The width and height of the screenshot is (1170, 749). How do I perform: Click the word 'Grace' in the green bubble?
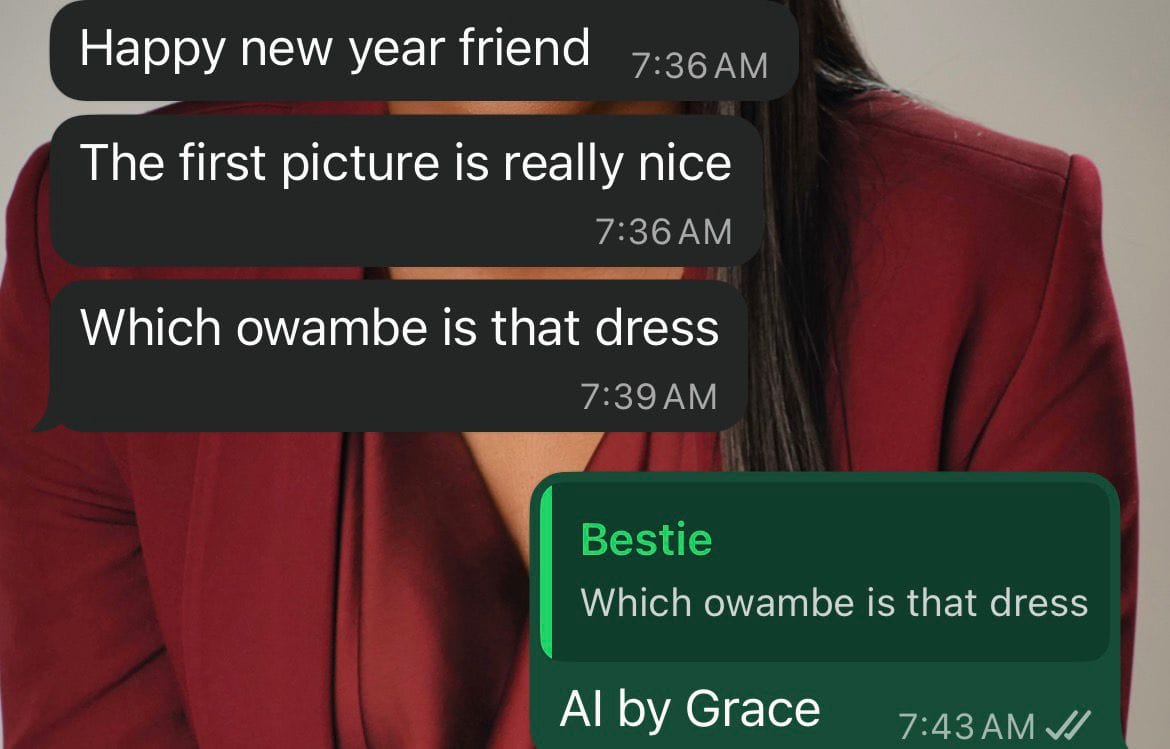[x=753, y=709]
